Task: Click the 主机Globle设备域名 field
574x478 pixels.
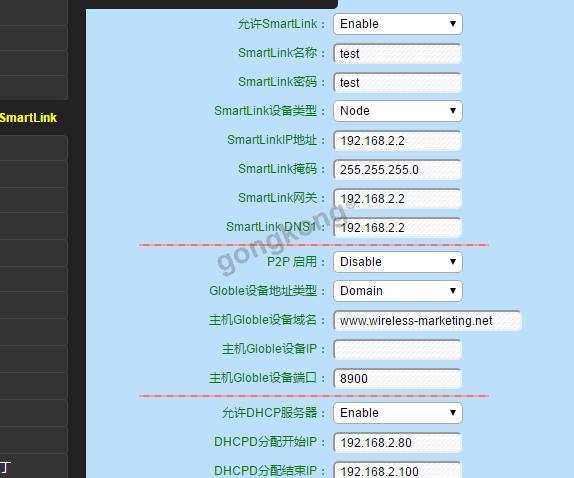Action: click(428, 321)
